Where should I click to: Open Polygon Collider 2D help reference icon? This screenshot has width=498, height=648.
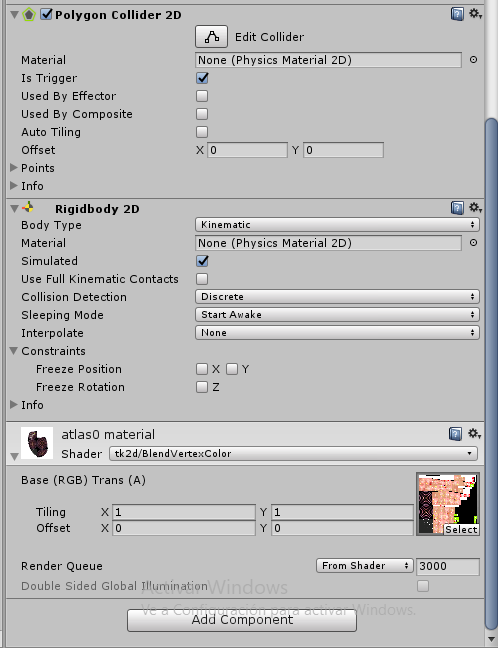457,14
